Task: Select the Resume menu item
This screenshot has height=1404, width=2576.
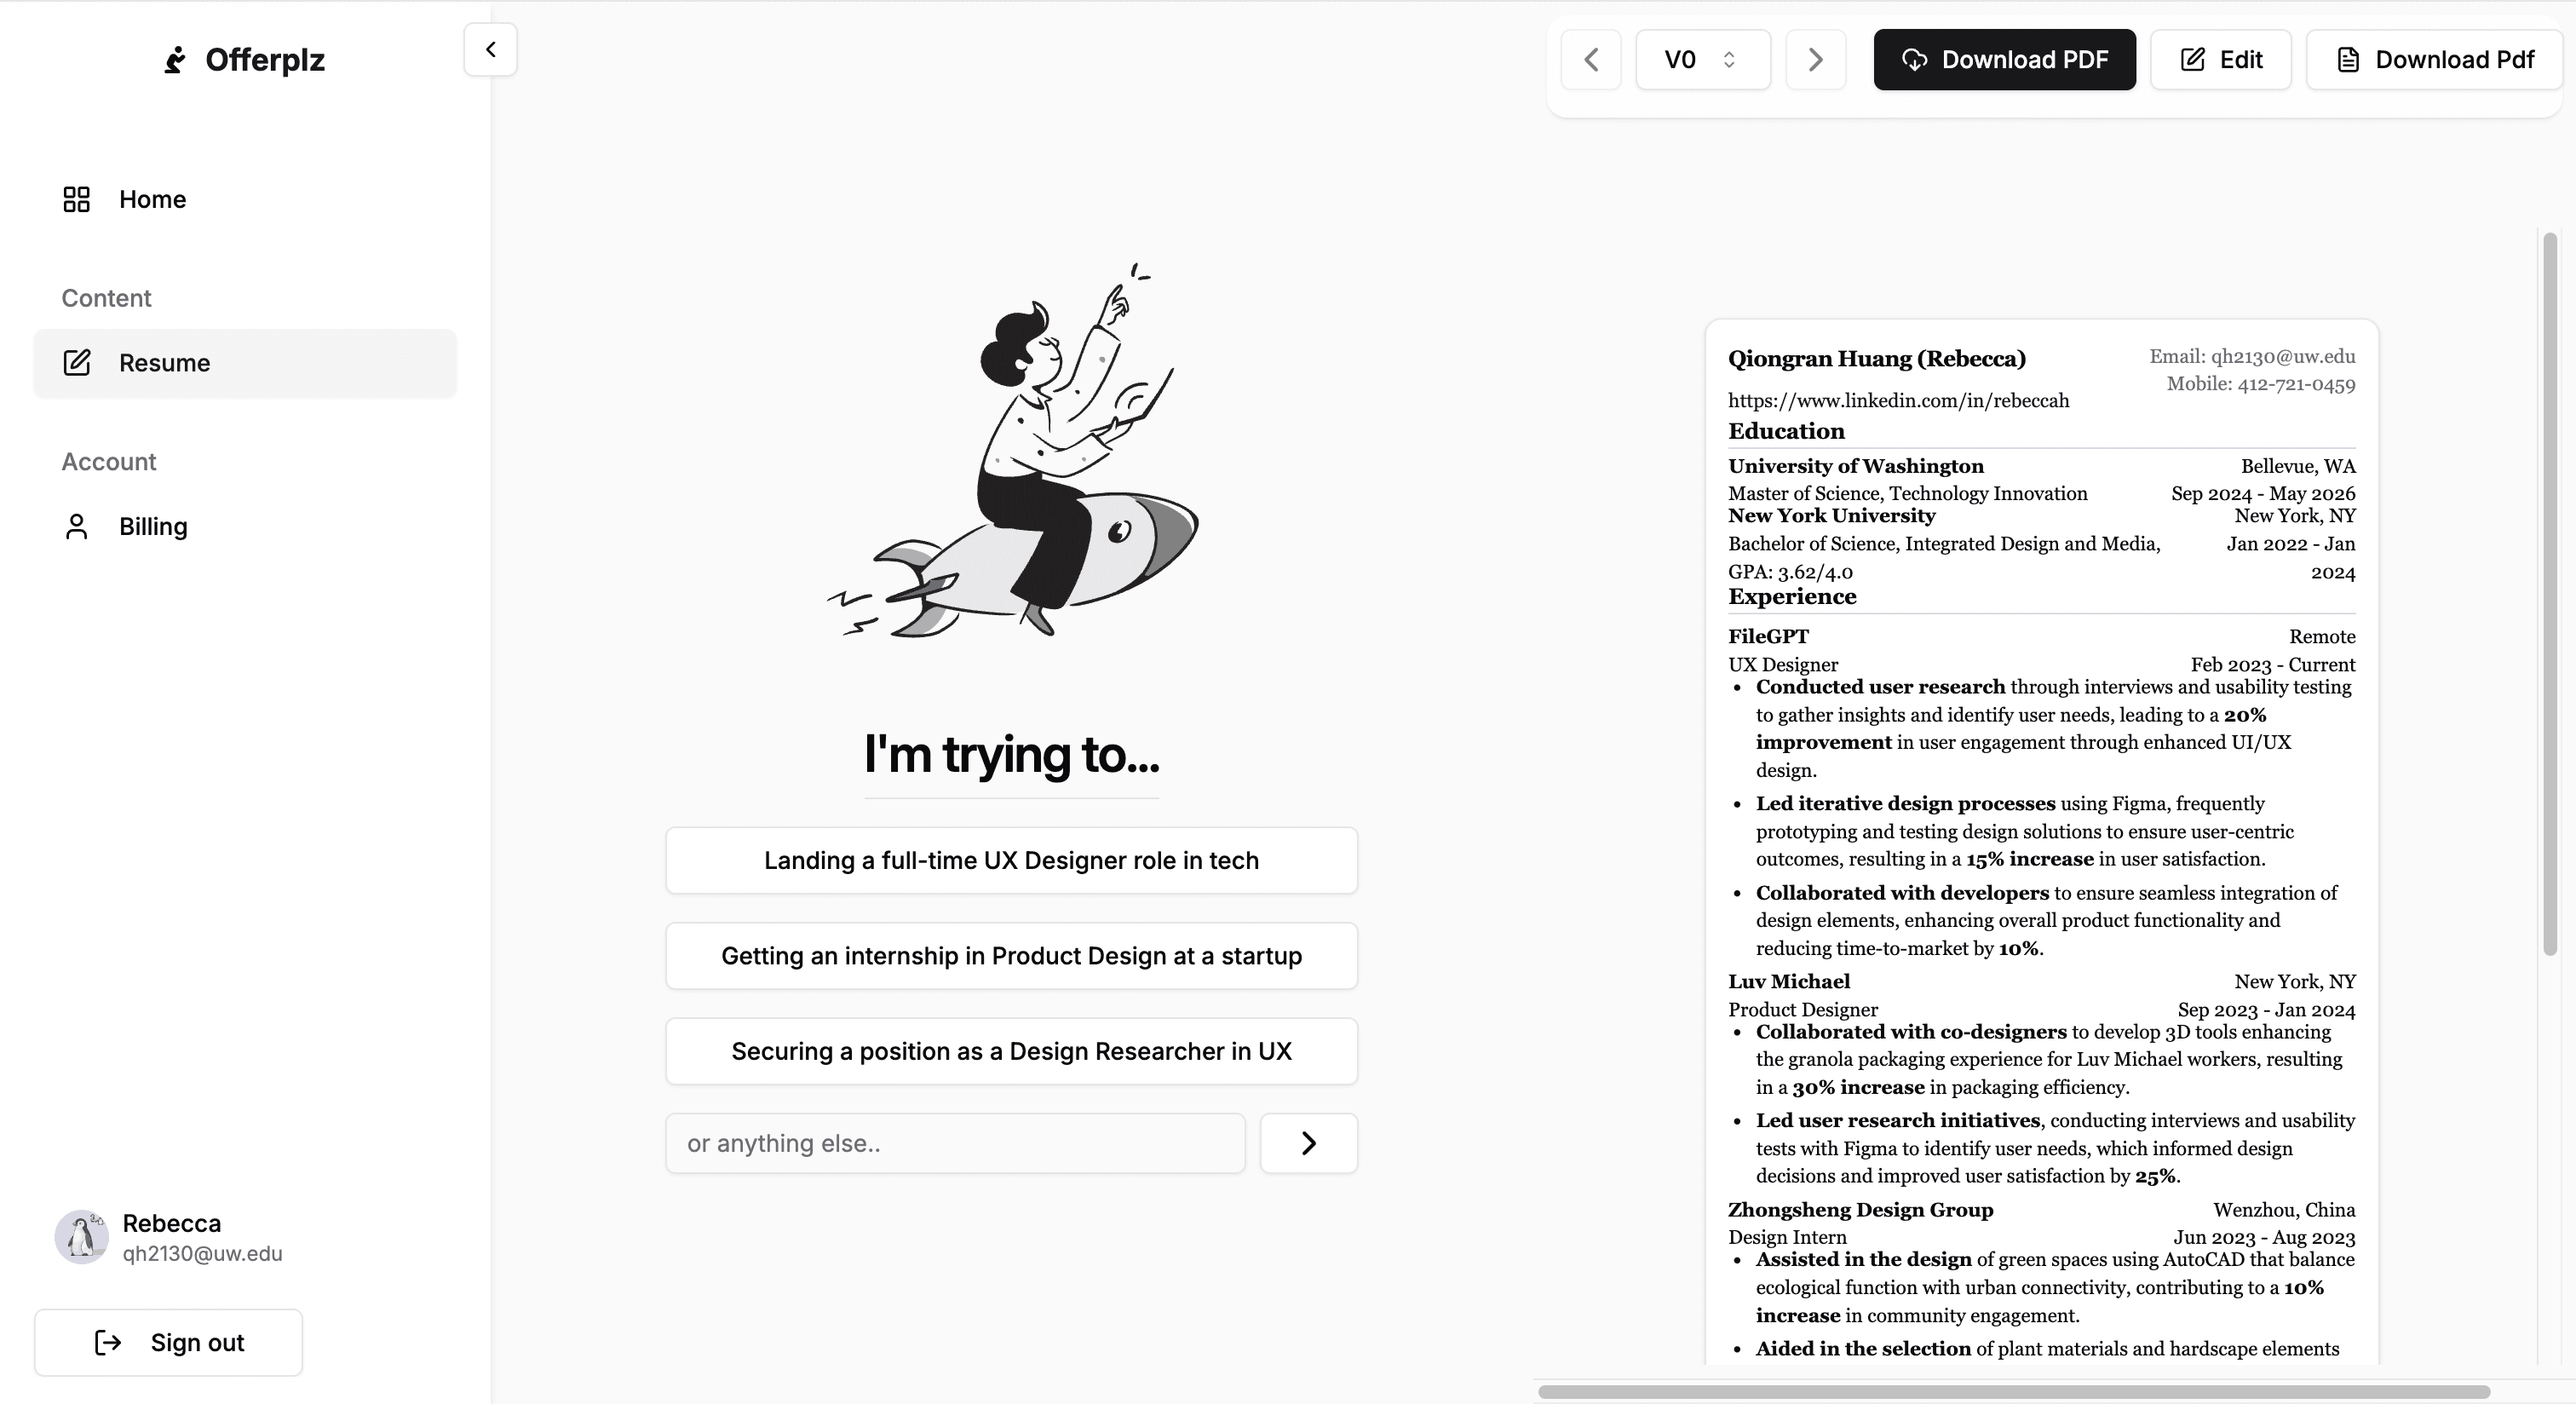Action: point(245,363)
